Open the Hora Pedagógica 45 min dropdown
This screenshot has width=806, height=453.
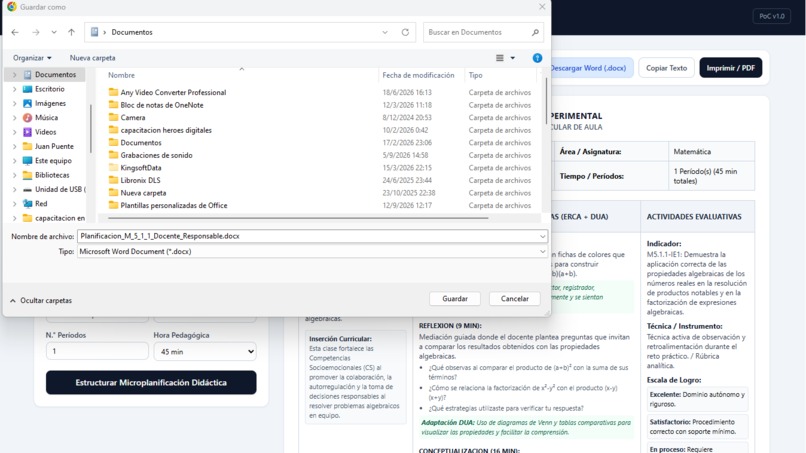tap(205, 352)
